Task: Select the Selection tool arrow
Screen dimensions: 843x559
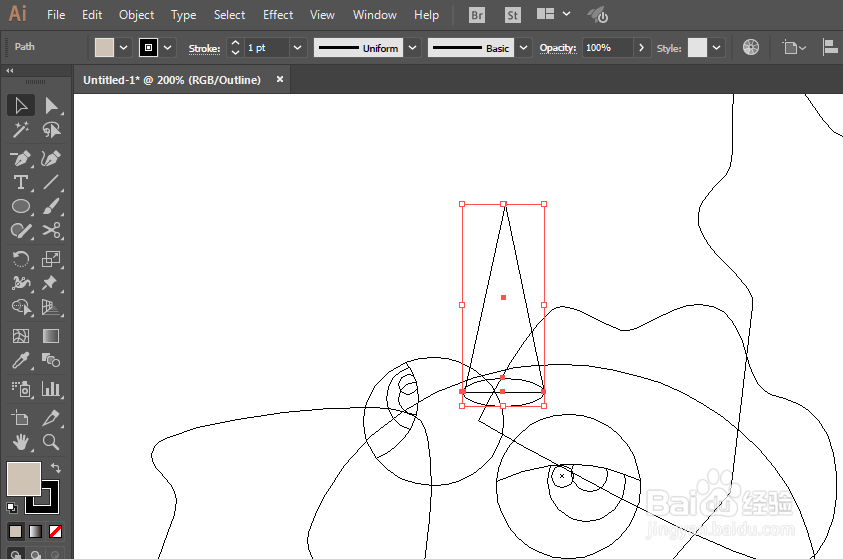Action: tap(21, 105)
